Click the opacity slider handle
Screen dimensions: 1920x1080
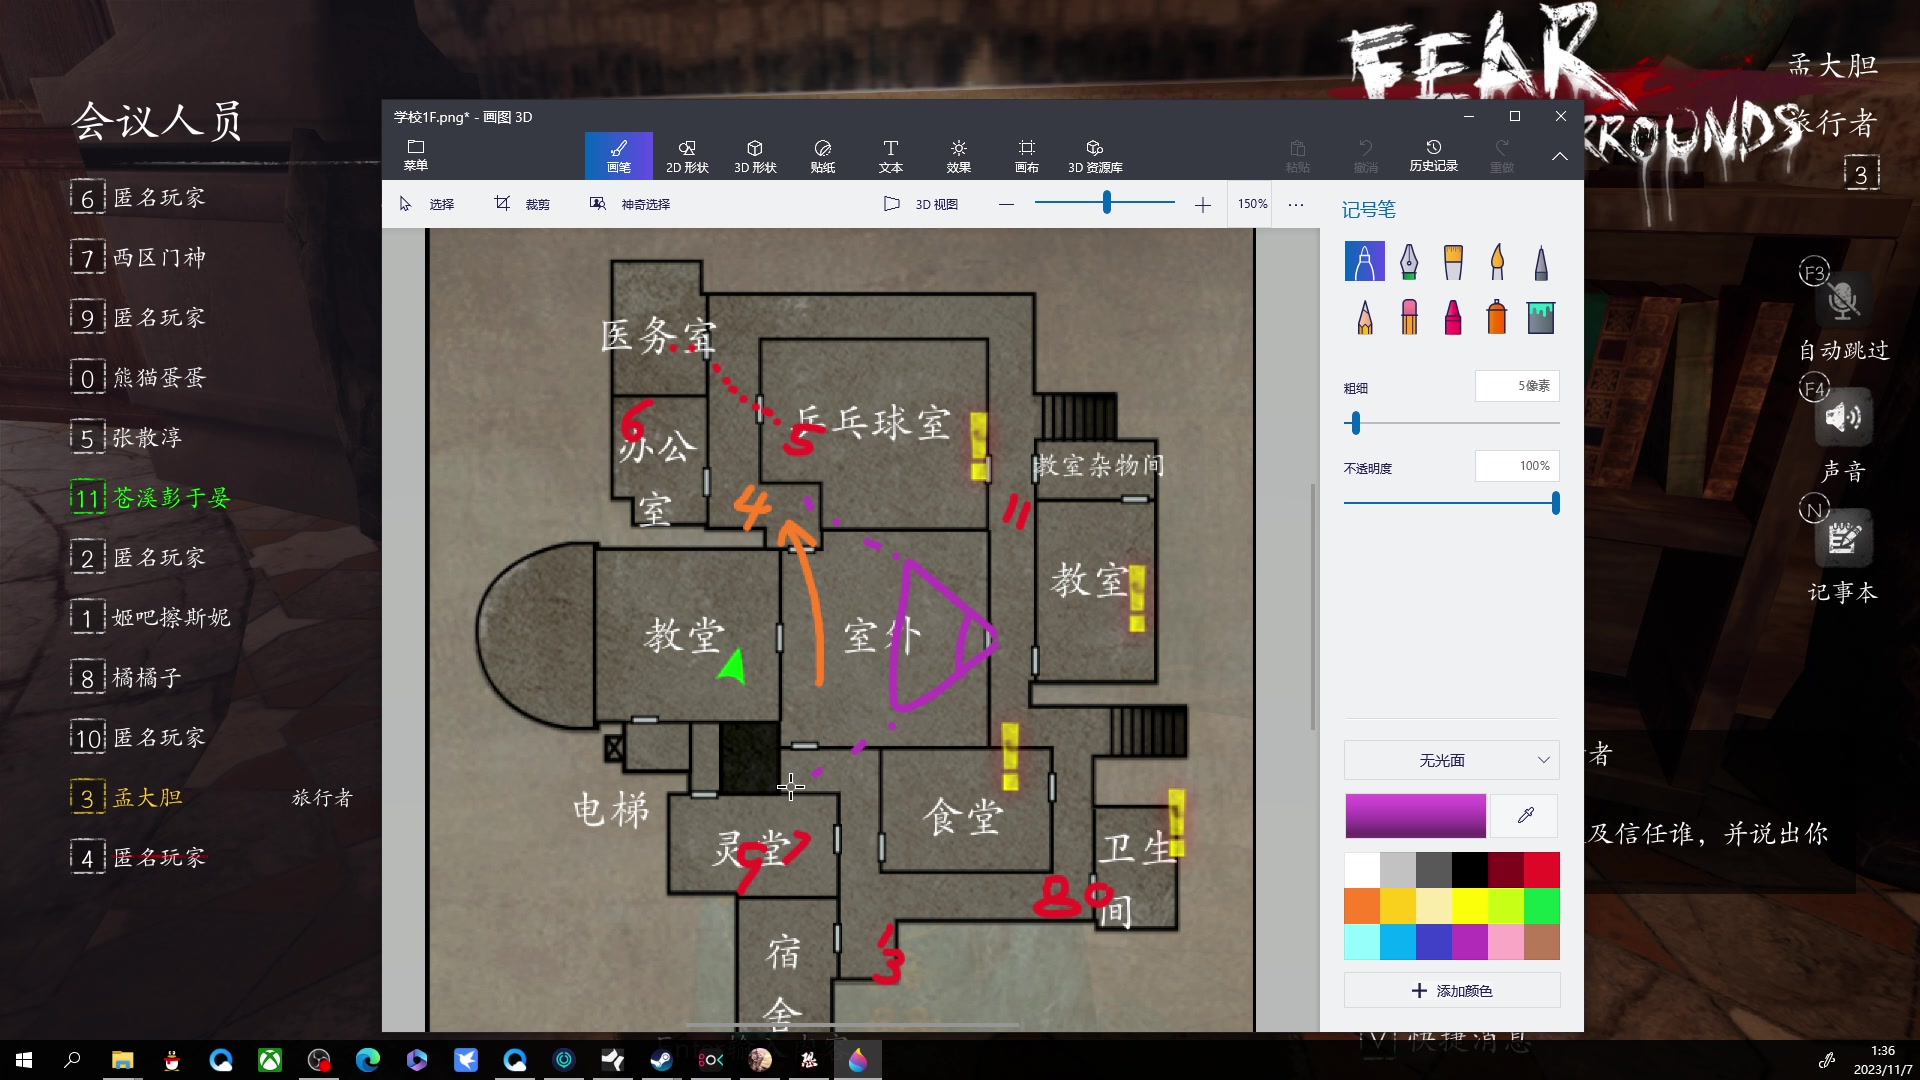pyautogui.click(x=1555, y=503)
